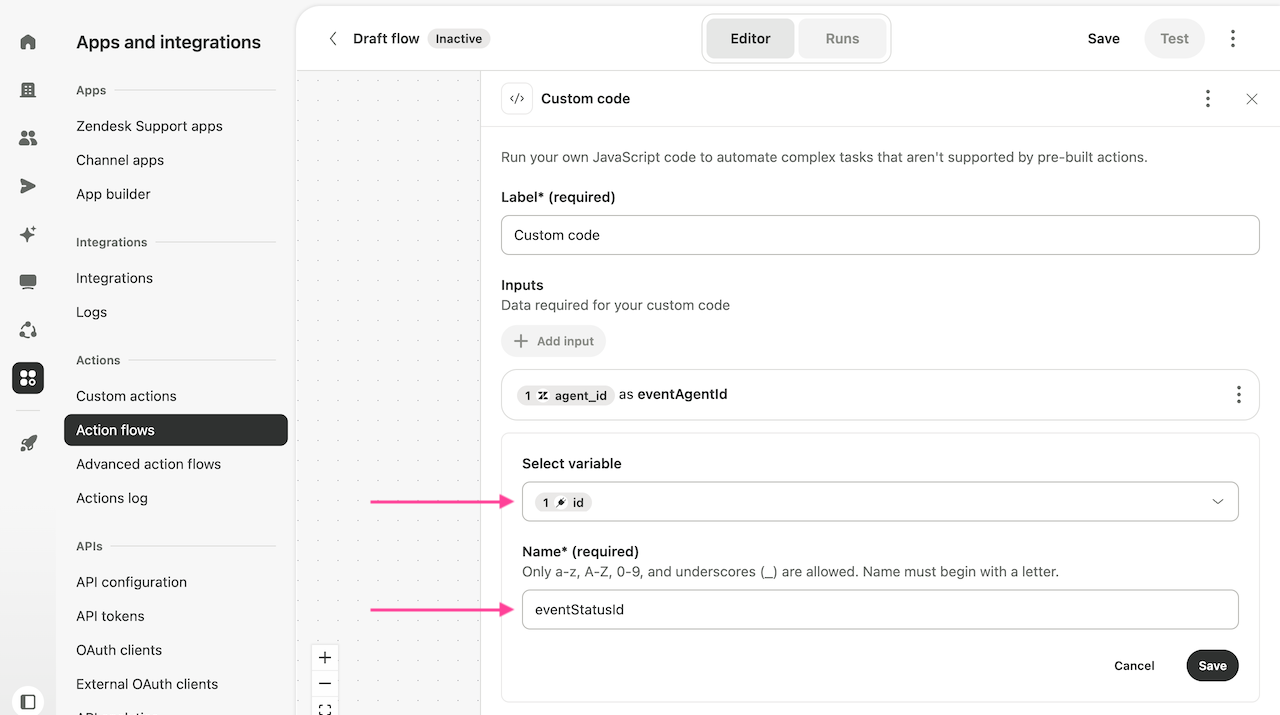Cancel the input variable edit
1280x715 pixels.
click(1134, 666)
